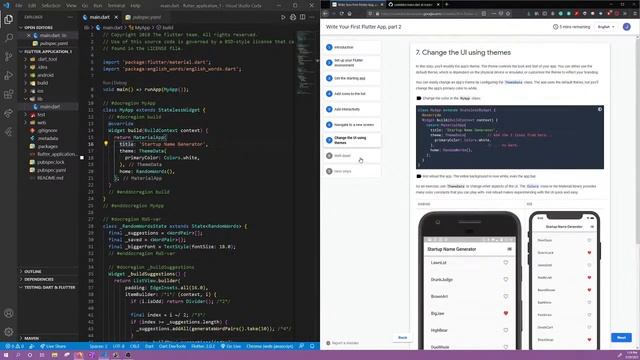Select main.dart under lib folder
The width and height of the screenshot is (640, 360).
tap(50, 107)
